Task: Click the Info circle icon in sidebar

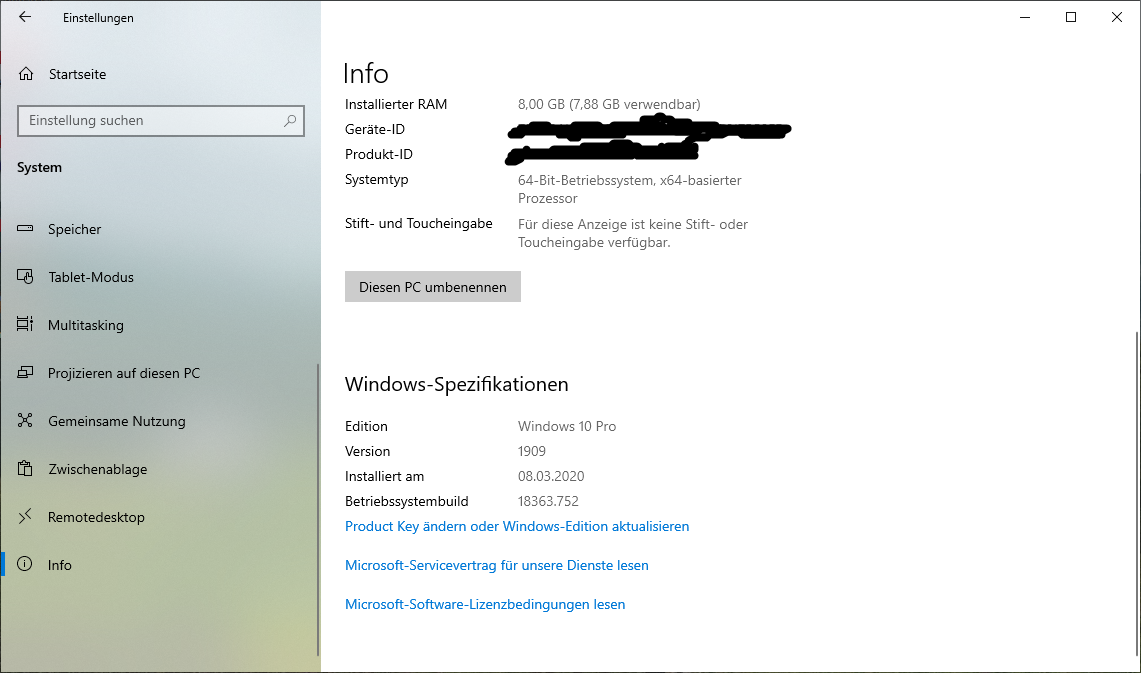Action: pyautogui.click(x=25, y=565)
